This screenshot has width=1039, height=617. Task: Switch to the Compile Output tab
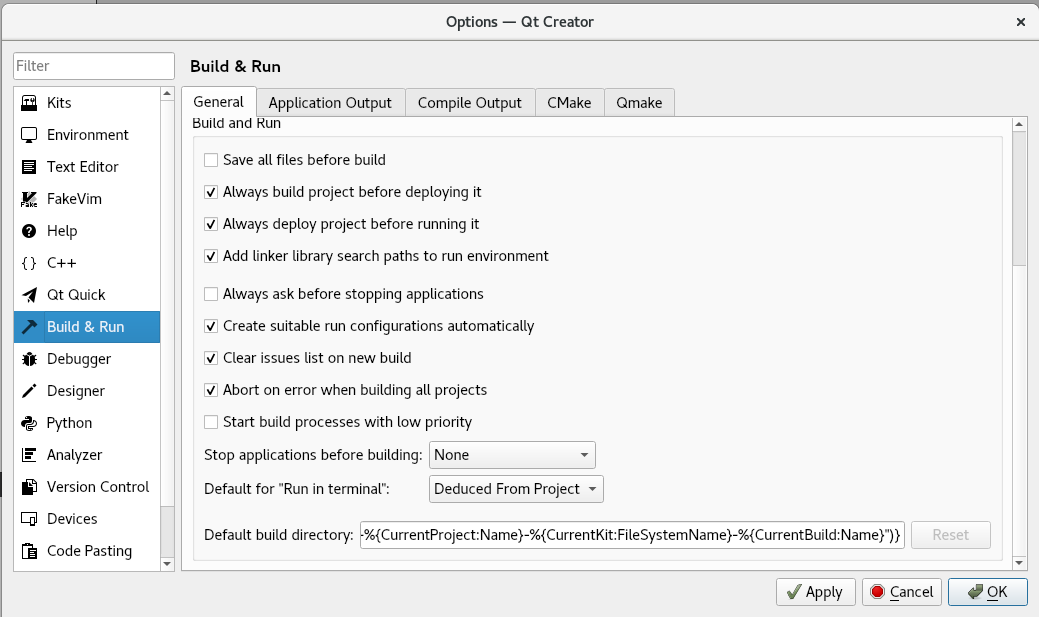click(470, 103)
